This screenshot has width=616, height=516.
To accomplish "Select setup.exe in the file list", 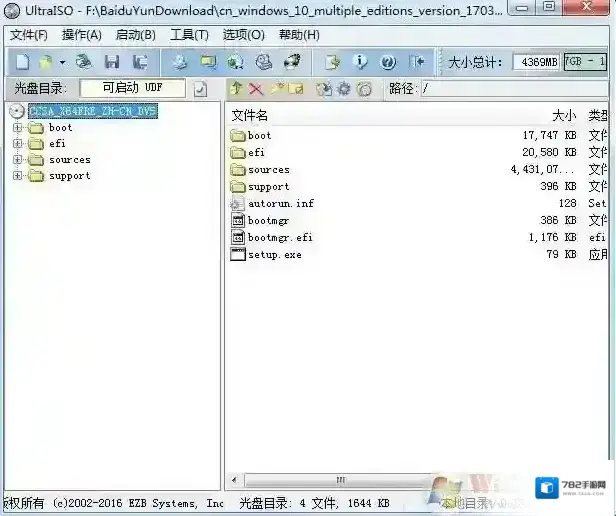I will [x=274, y=254].
